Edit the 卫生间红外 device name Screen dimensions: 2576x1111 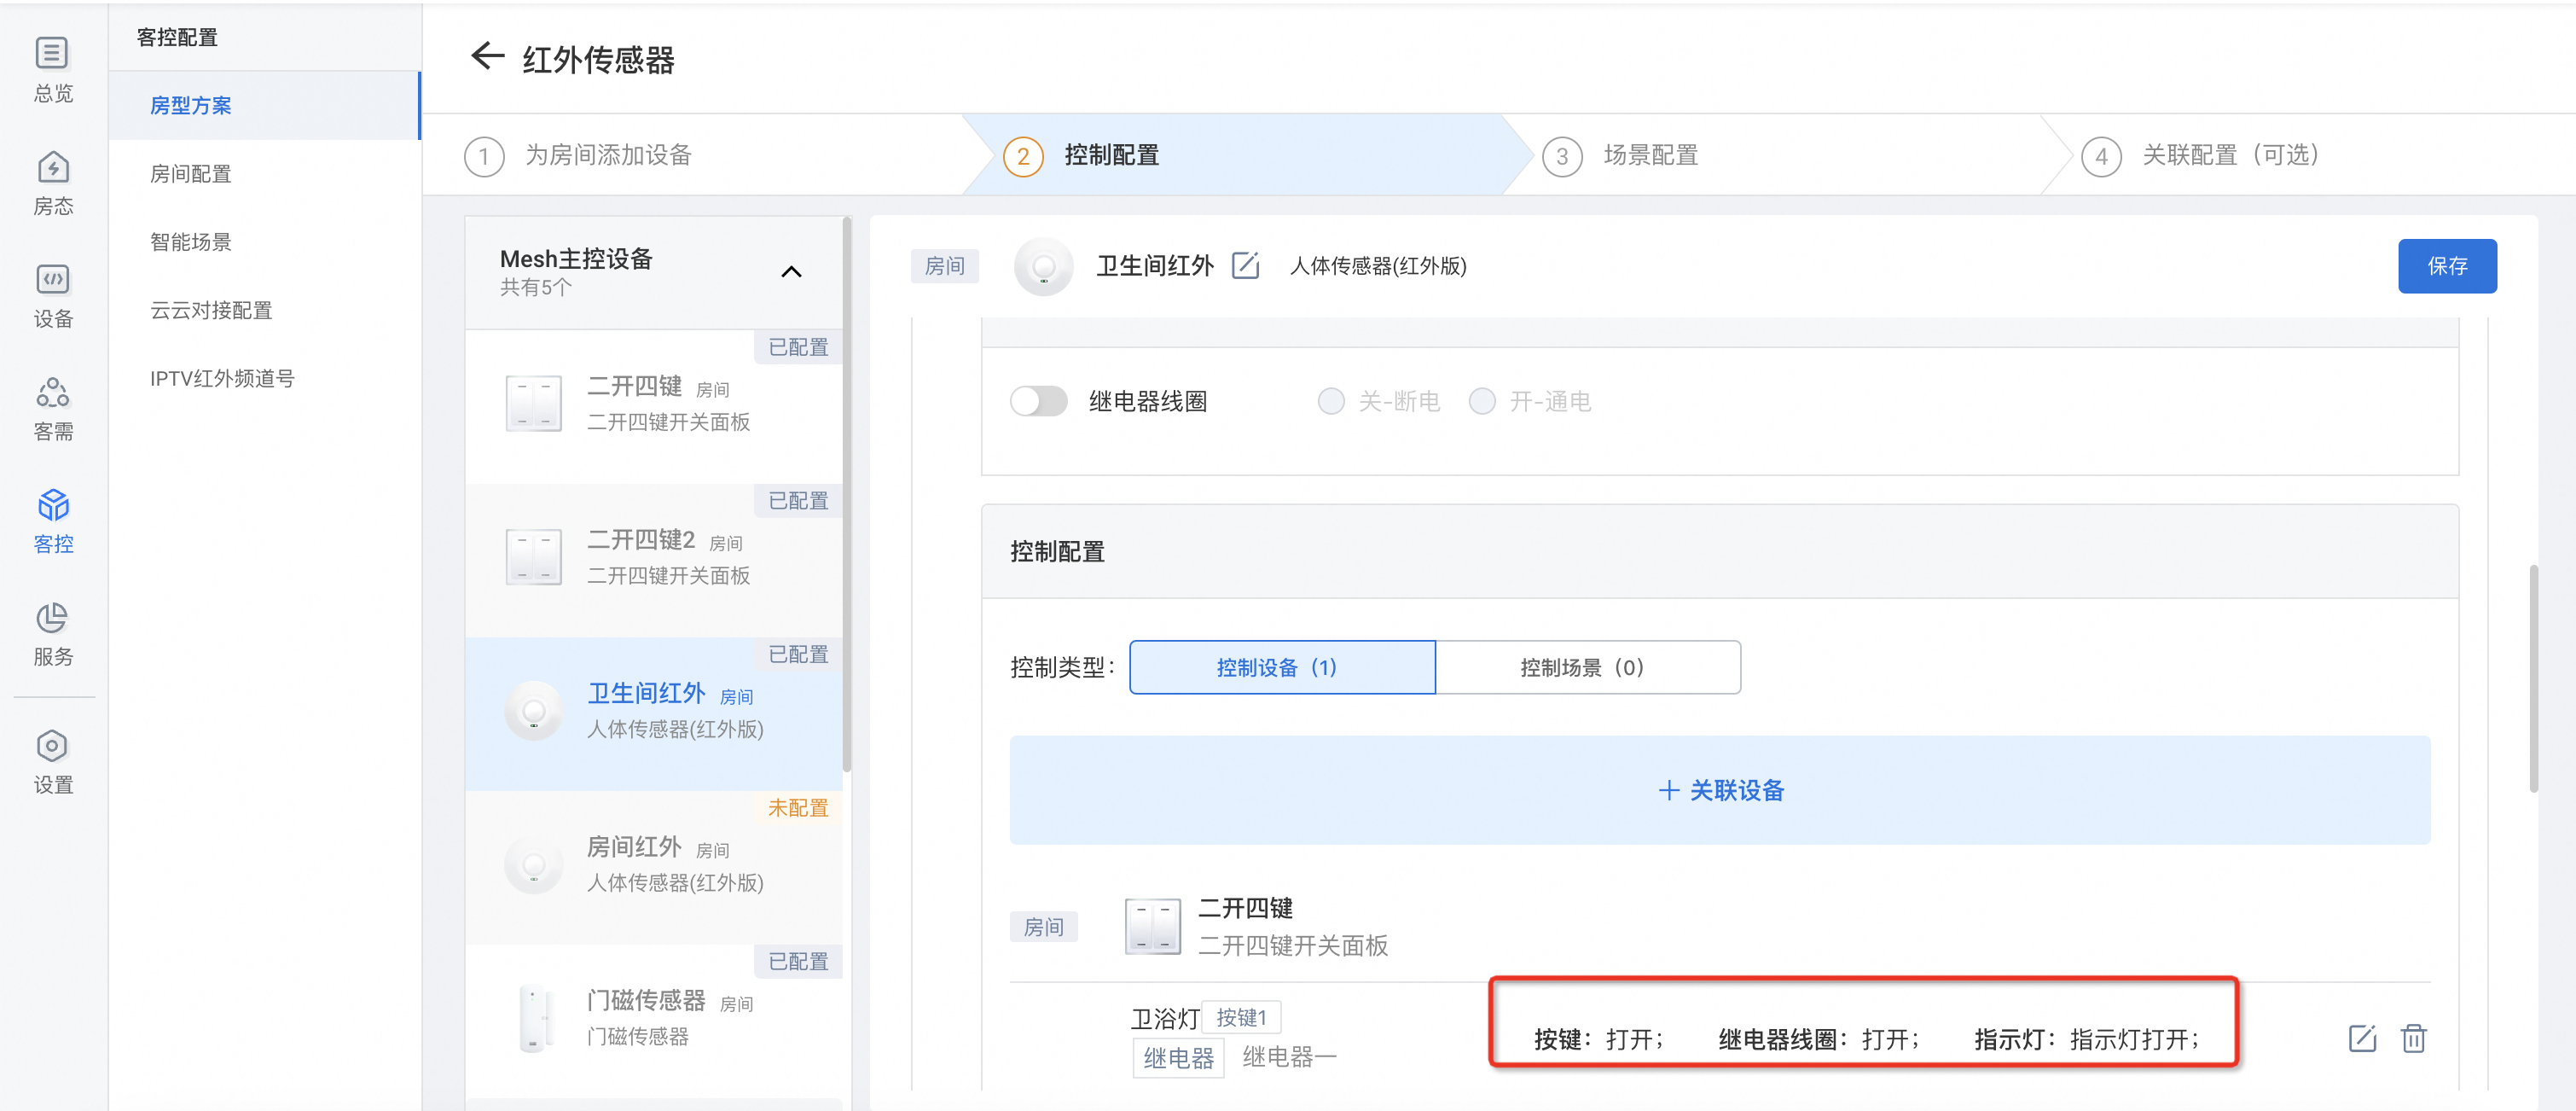pos(1245,265)
